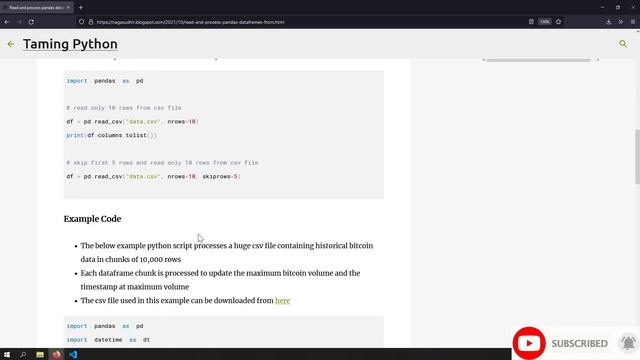This screenshot has height=360, width=640.
Task: Click the browser back arrow button
Action: 7,22
